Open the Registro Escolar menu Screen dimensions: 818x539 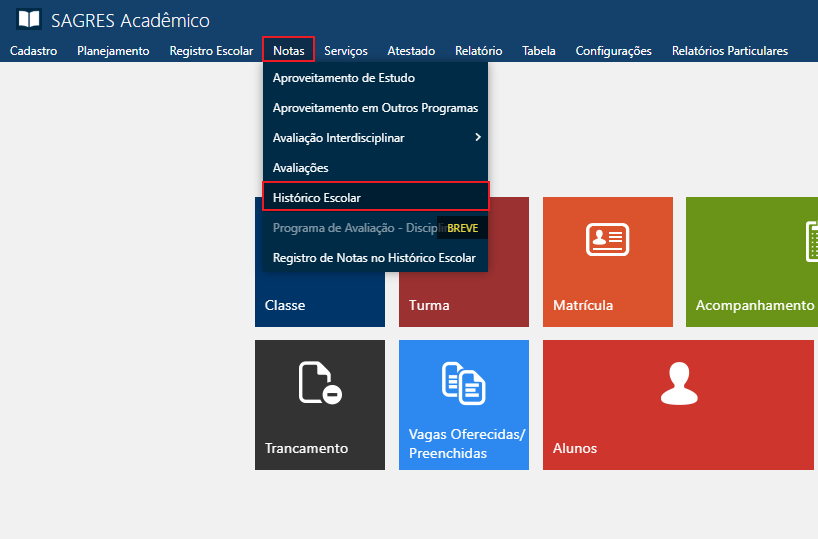coord(211,50)
